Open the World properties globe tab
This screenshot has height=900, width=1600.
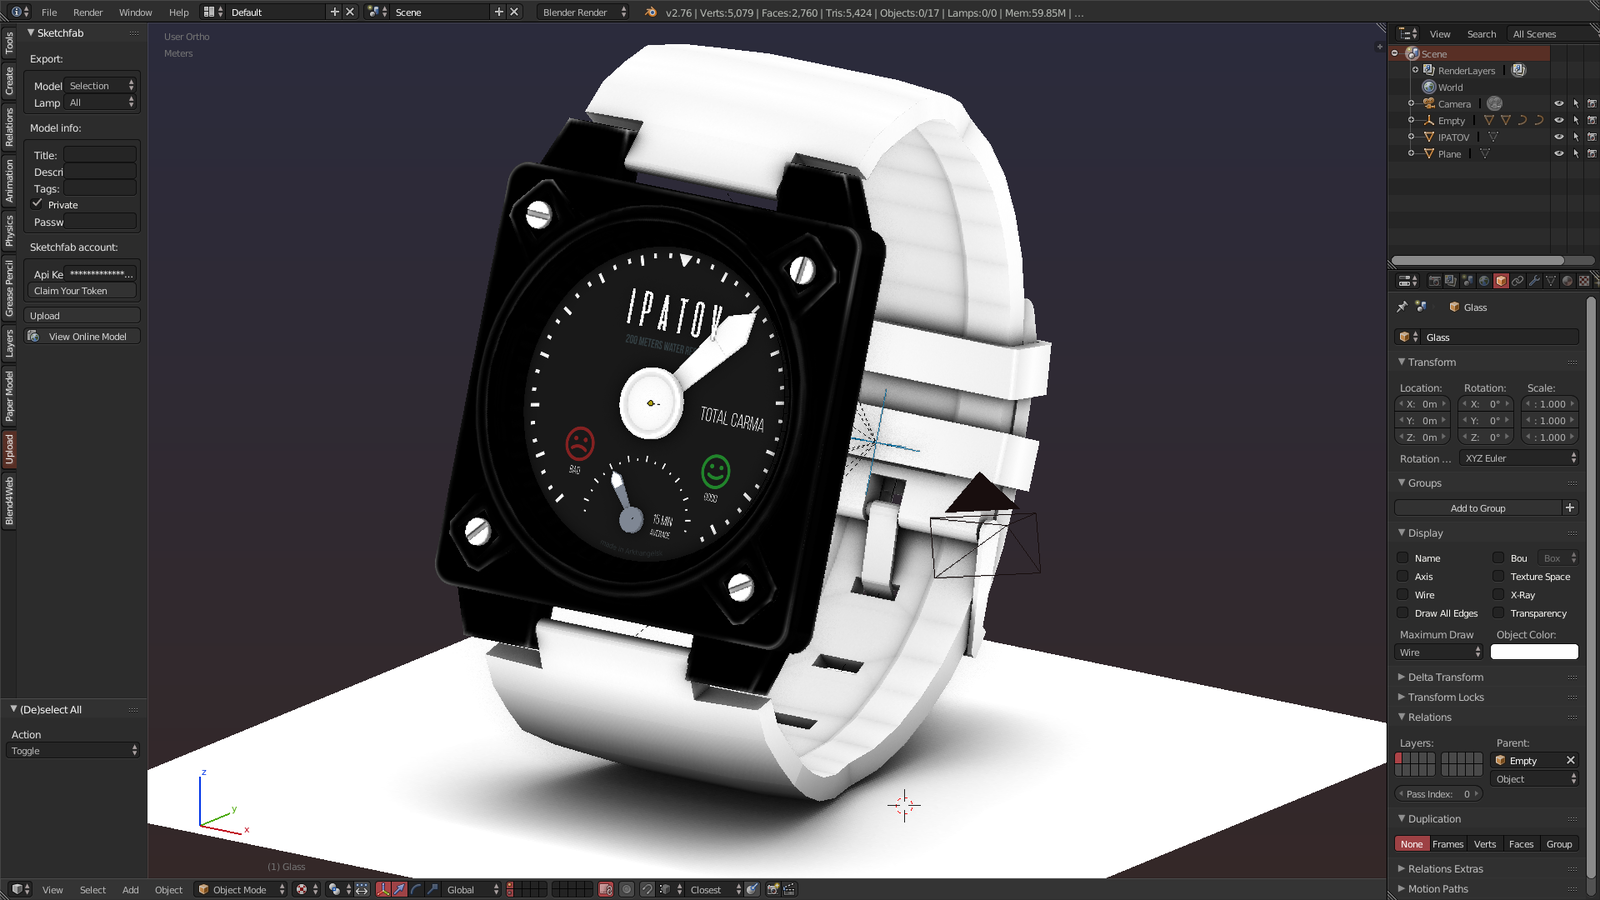[1484, 281]
